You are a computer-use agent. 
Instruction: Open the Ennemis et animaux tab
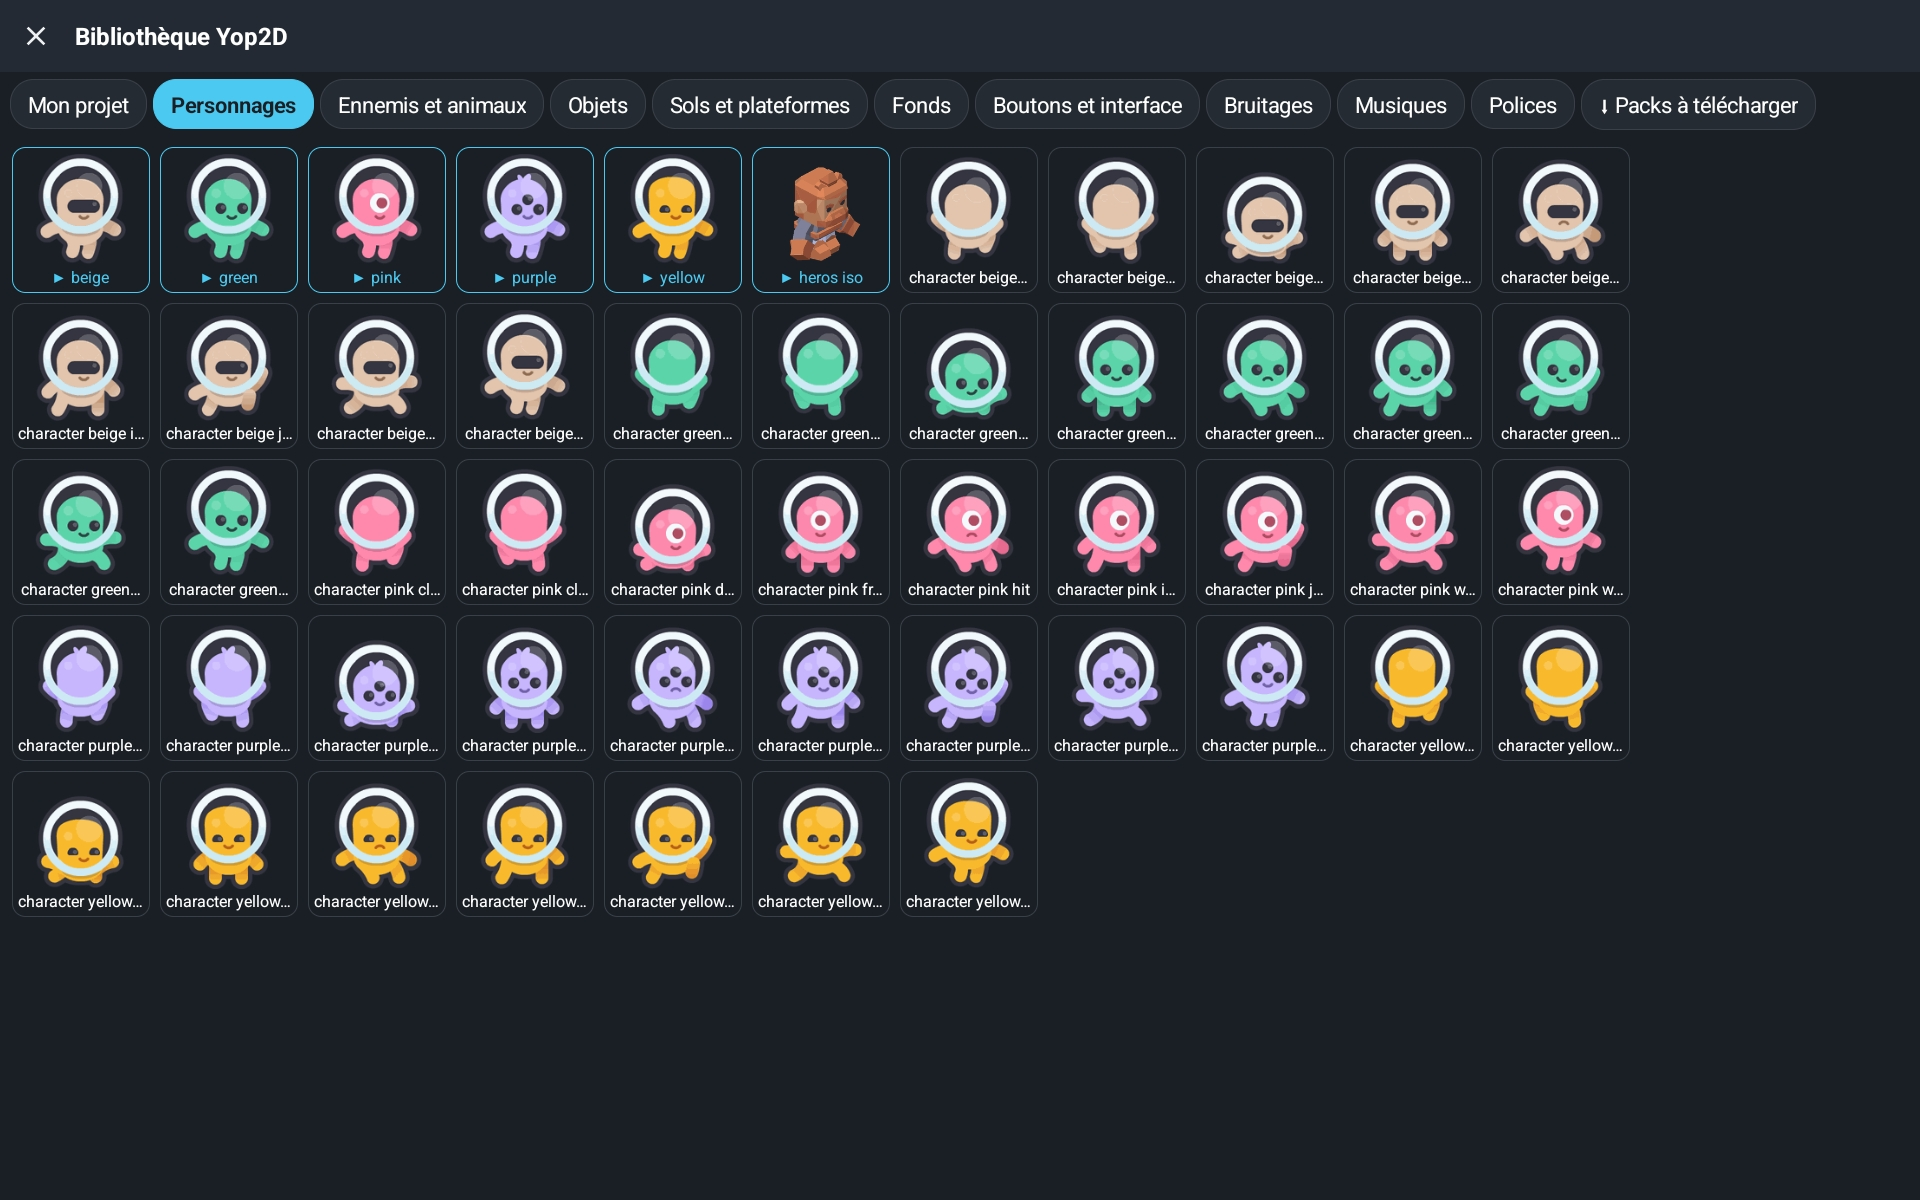[432, 105]
